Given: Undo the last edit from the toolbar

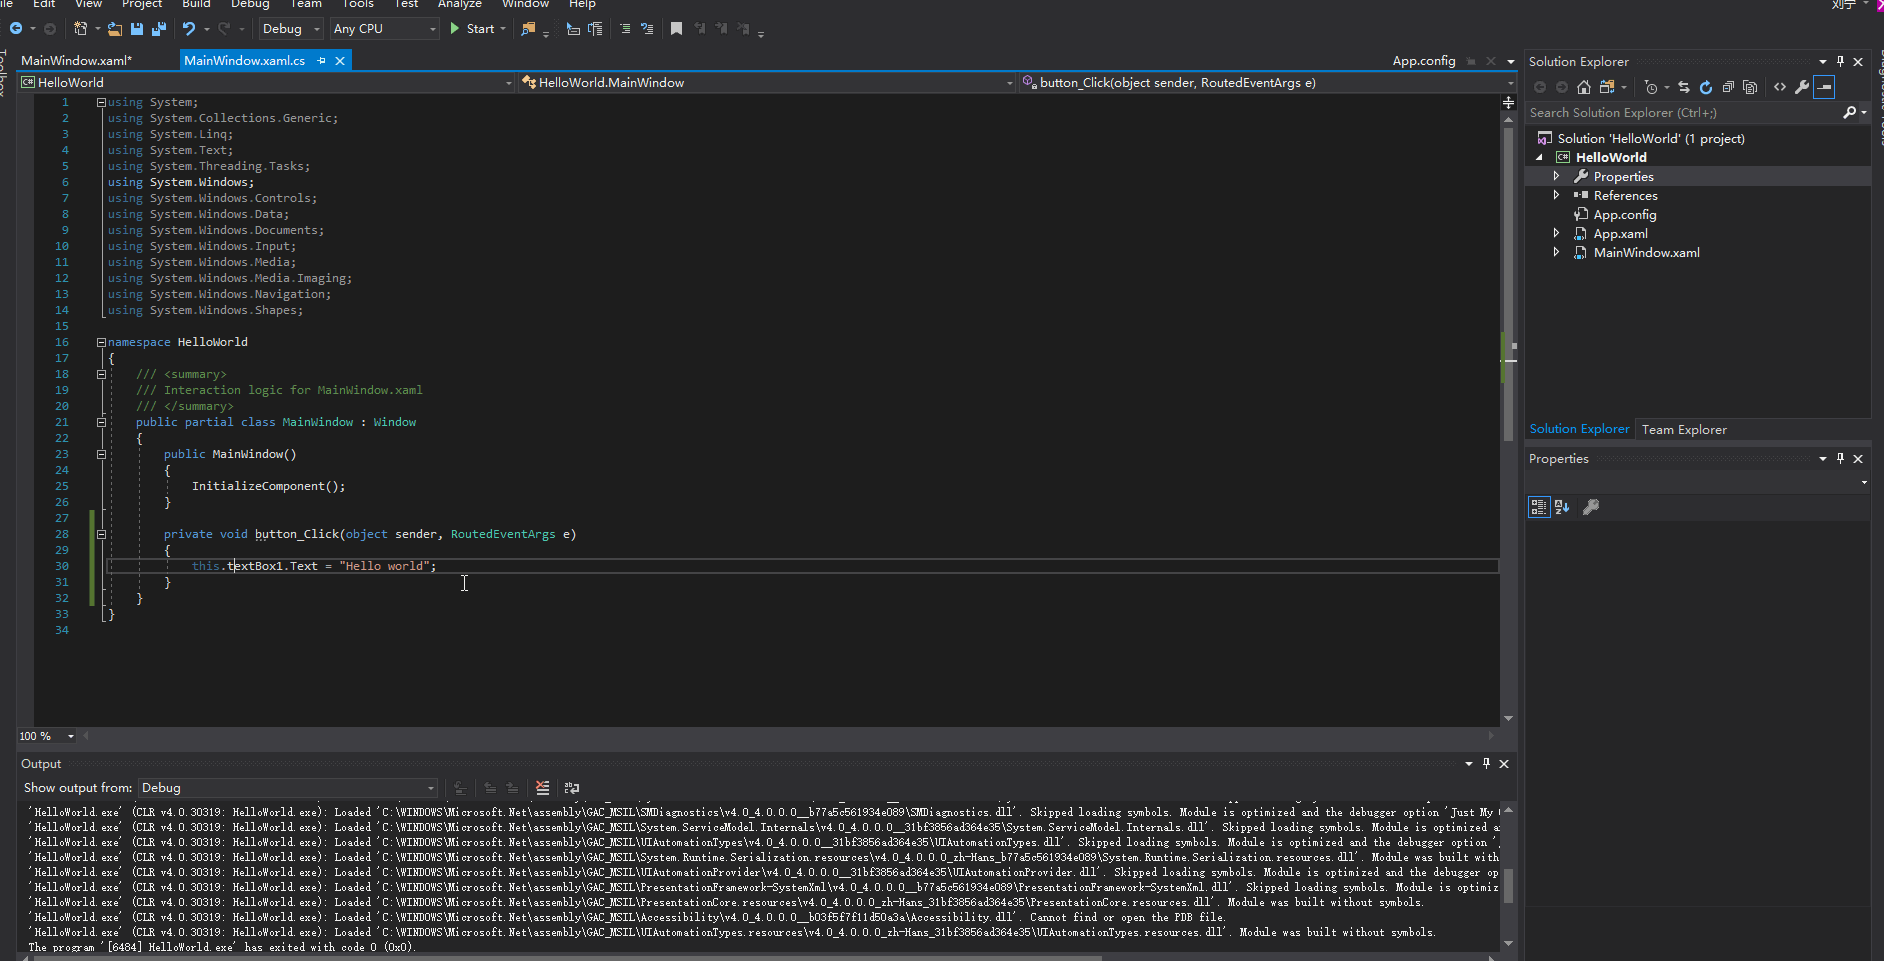Looking at the screenshot, I should [189, 29].
